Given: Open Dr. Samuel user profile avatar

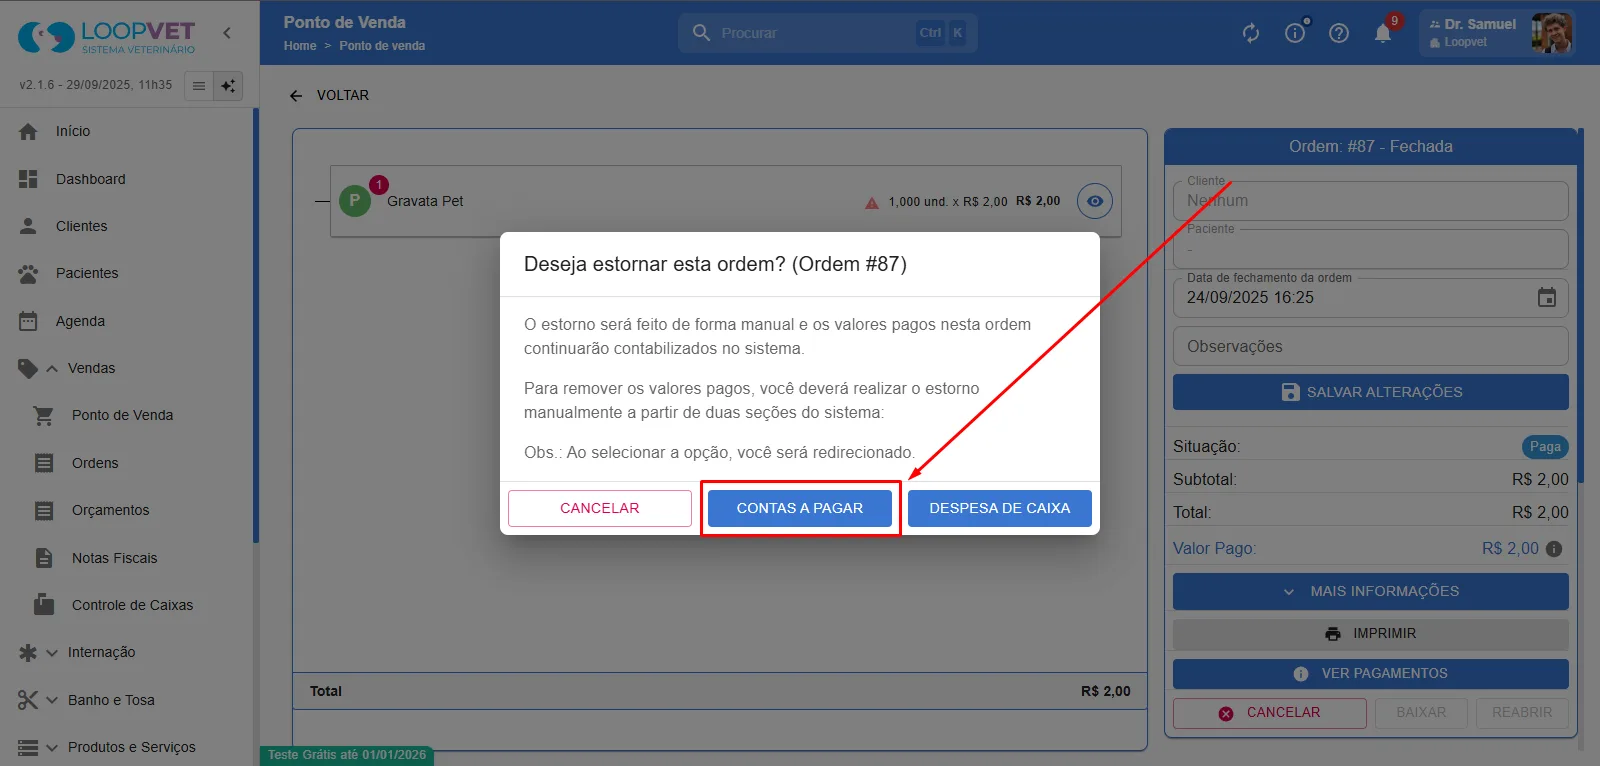Looking at the screenshot, I should pos(1551,33).
